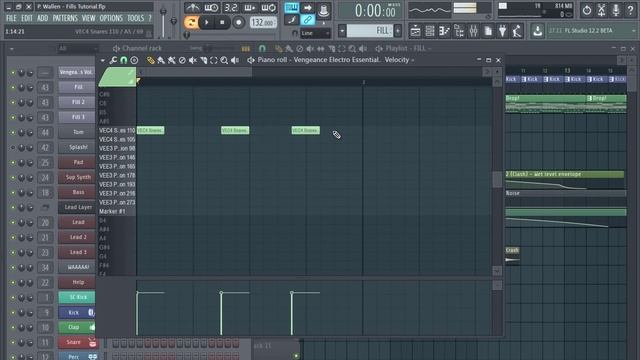Select the Delete tool in Piano roll
The height and width of the screenshot is (360, 640).
[182, 60]
